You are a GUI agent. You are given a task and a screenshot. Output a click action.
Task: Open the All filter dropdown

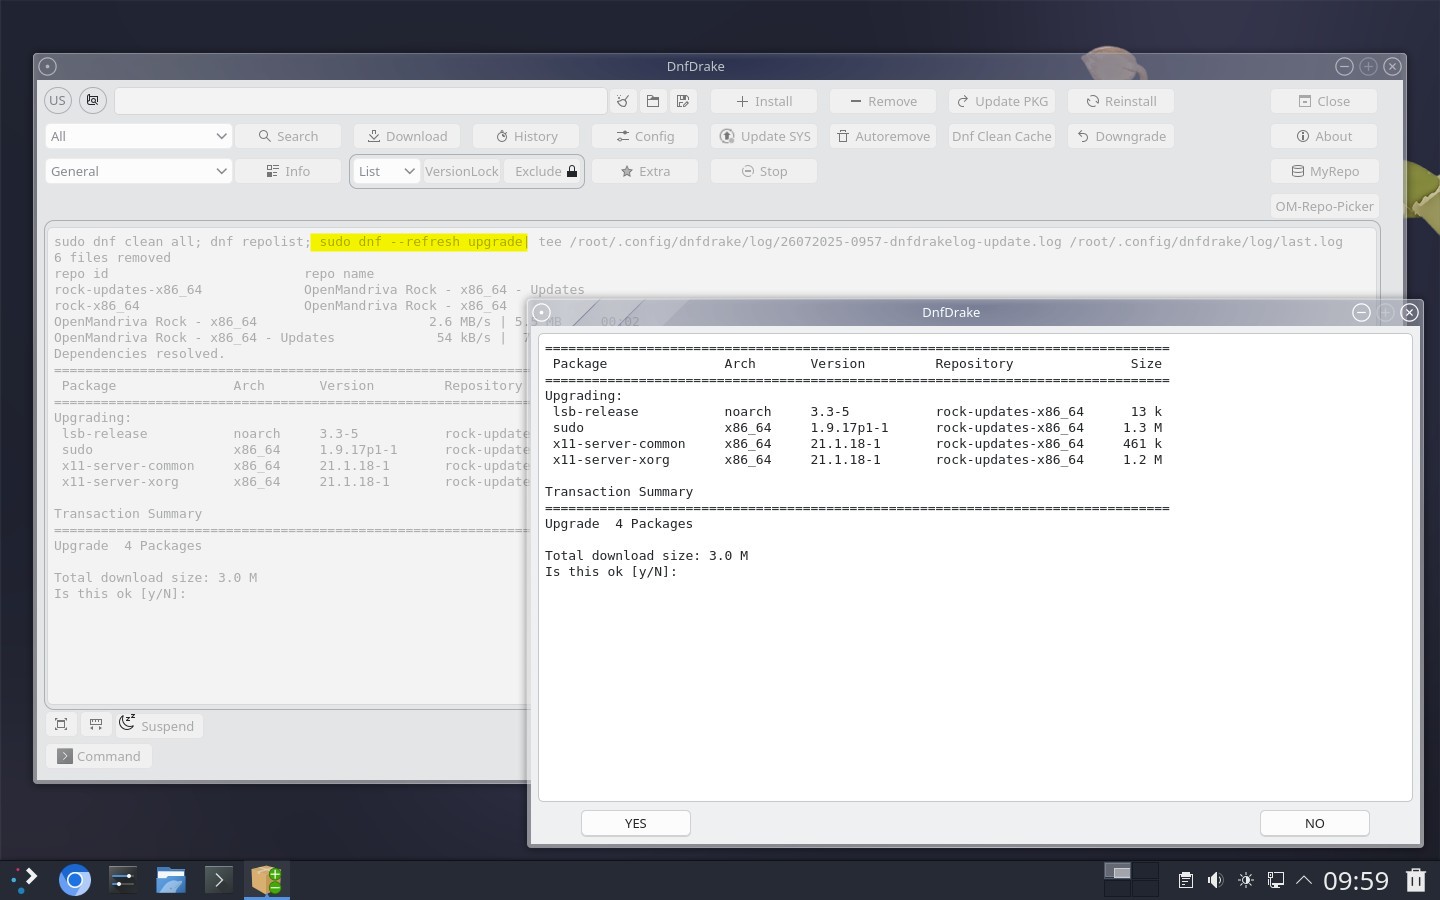coord(138,136)
